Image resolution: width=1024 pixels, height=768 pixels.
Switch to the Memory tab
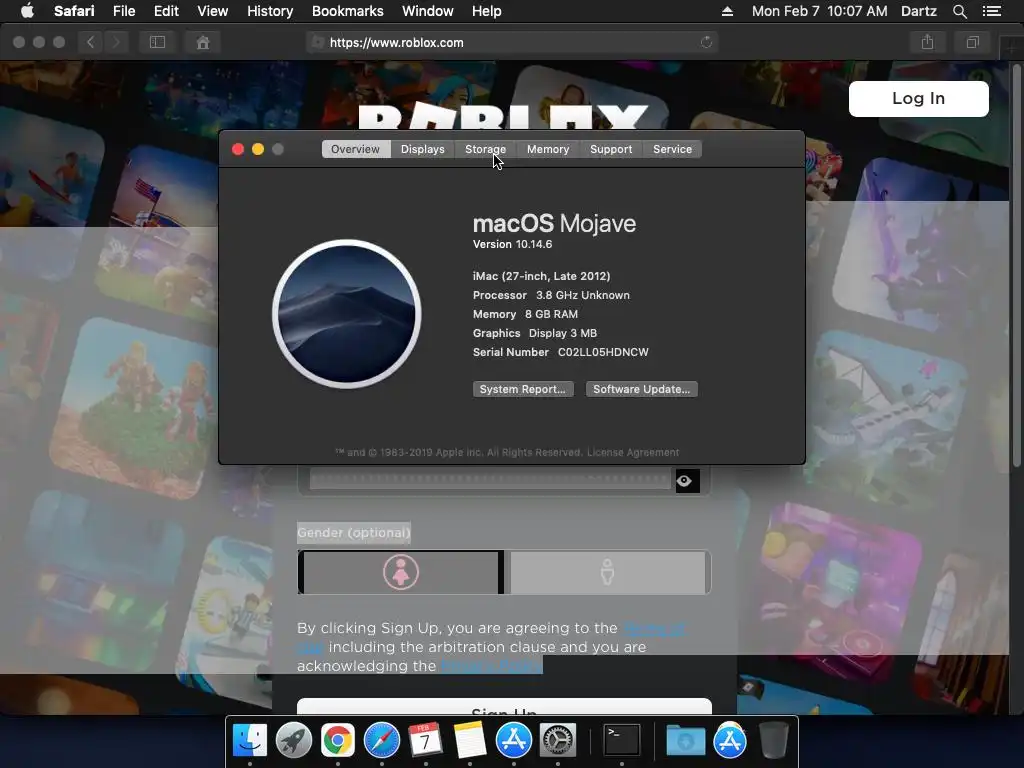coord(548,149)
